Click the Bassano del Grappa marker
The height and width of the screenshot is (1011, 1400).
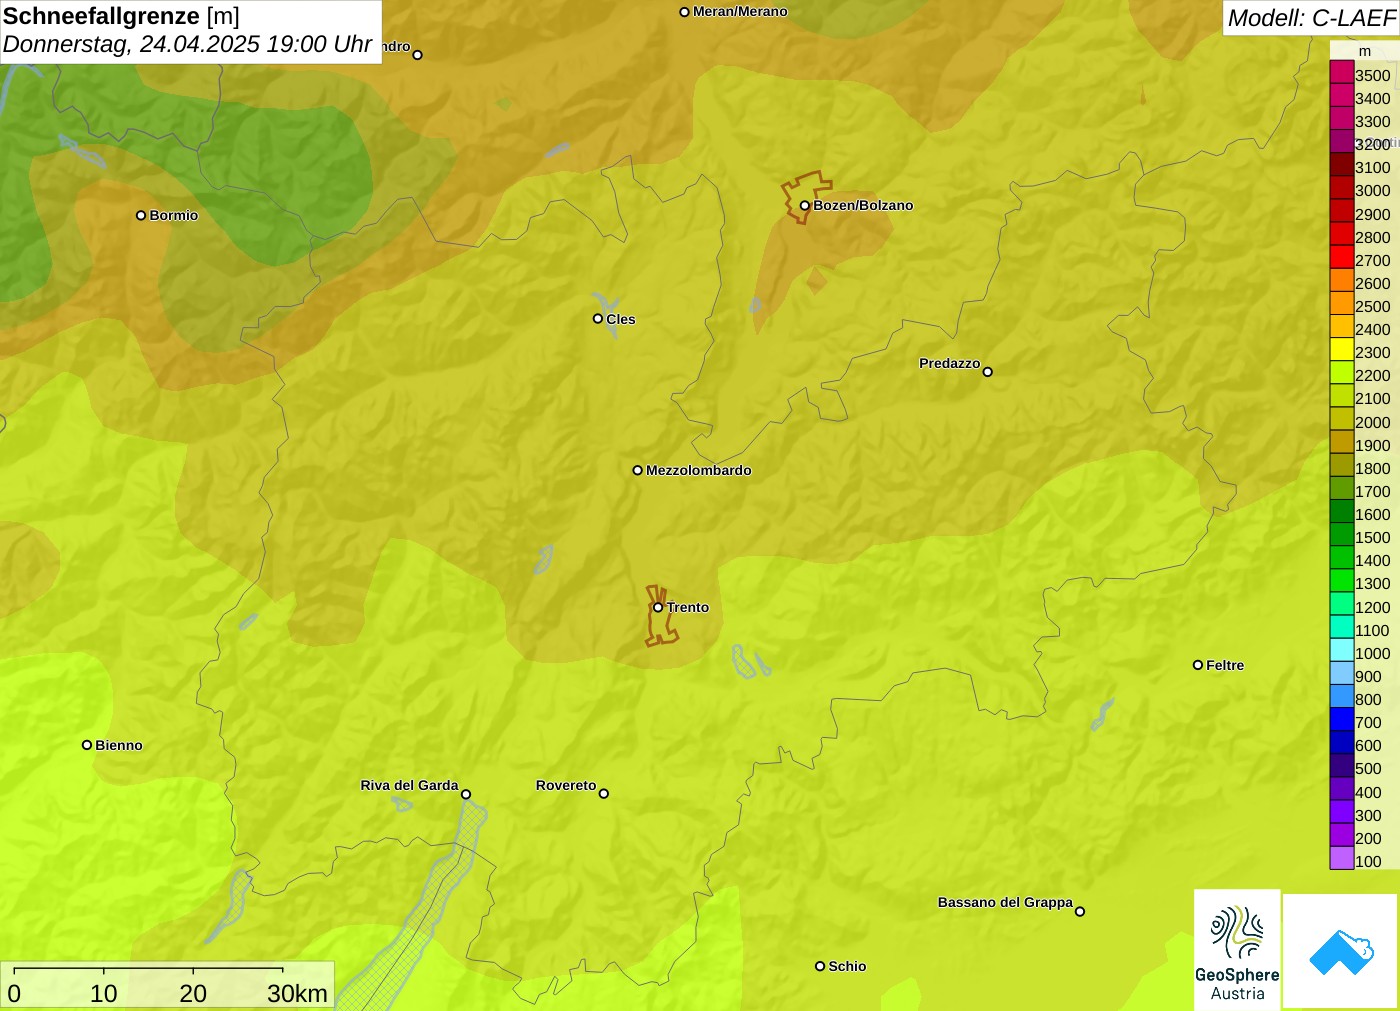[x=1080, y=911]
